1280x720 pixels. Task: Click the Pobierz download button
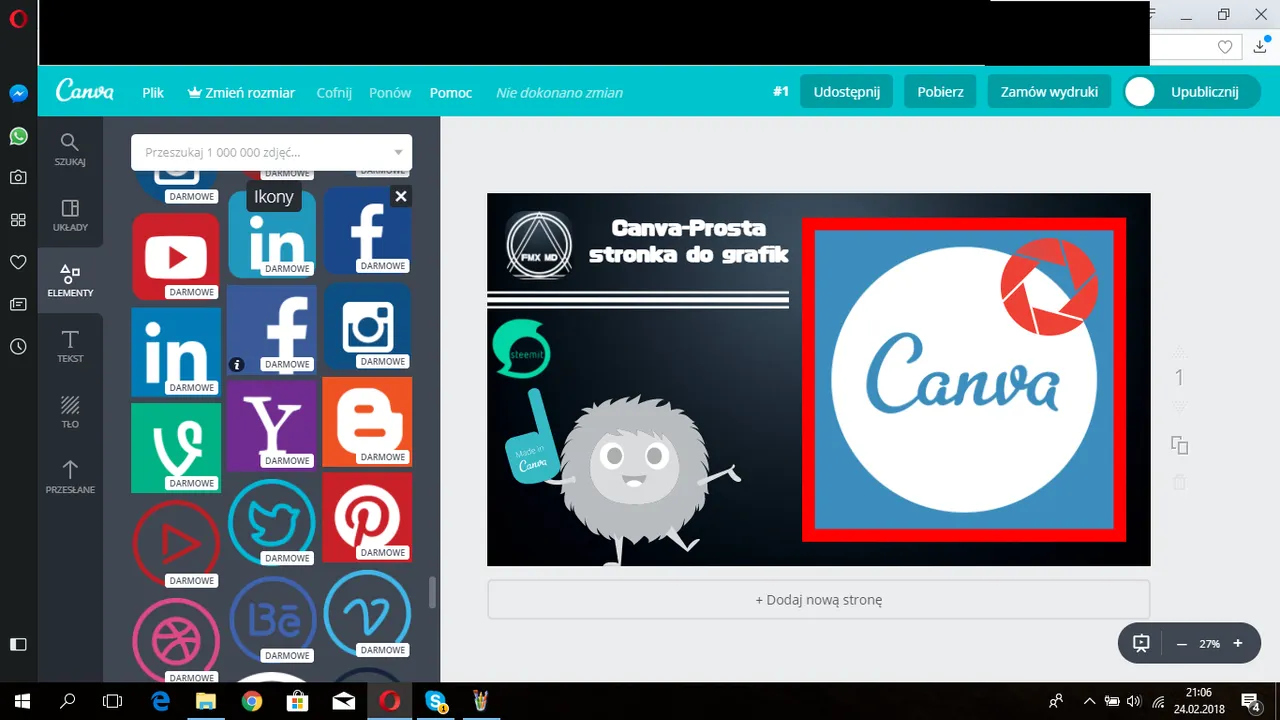[x=941, y=92]
